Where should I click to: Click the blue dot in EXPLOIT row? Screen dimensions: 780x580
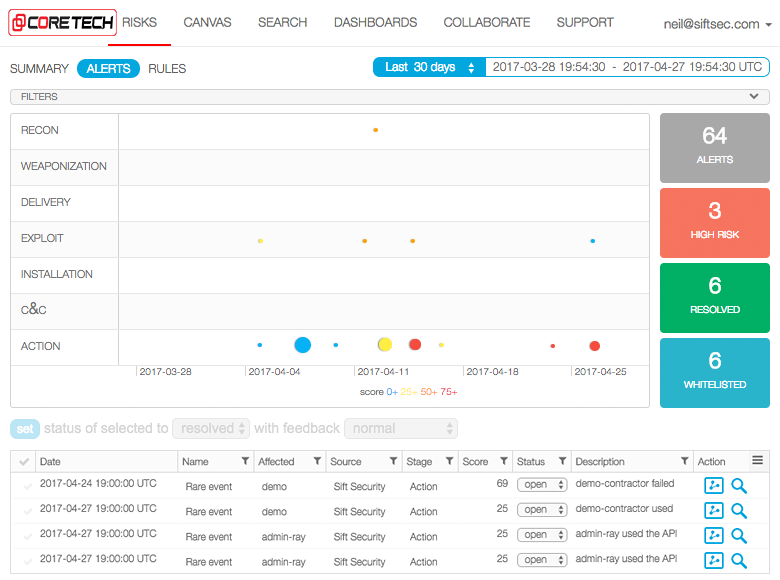pyautogui.click(x=592, y=241)
